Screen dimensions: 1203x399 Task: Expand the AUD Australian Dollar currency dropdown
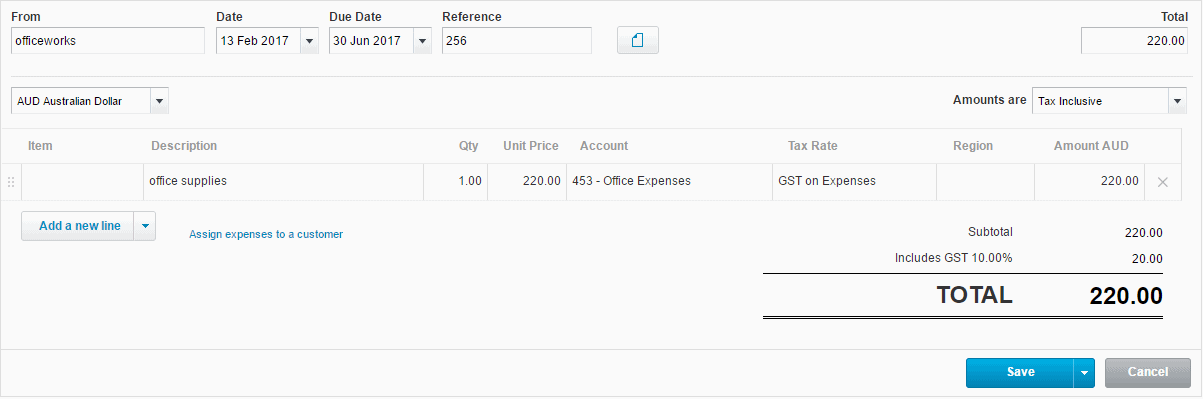159,101
